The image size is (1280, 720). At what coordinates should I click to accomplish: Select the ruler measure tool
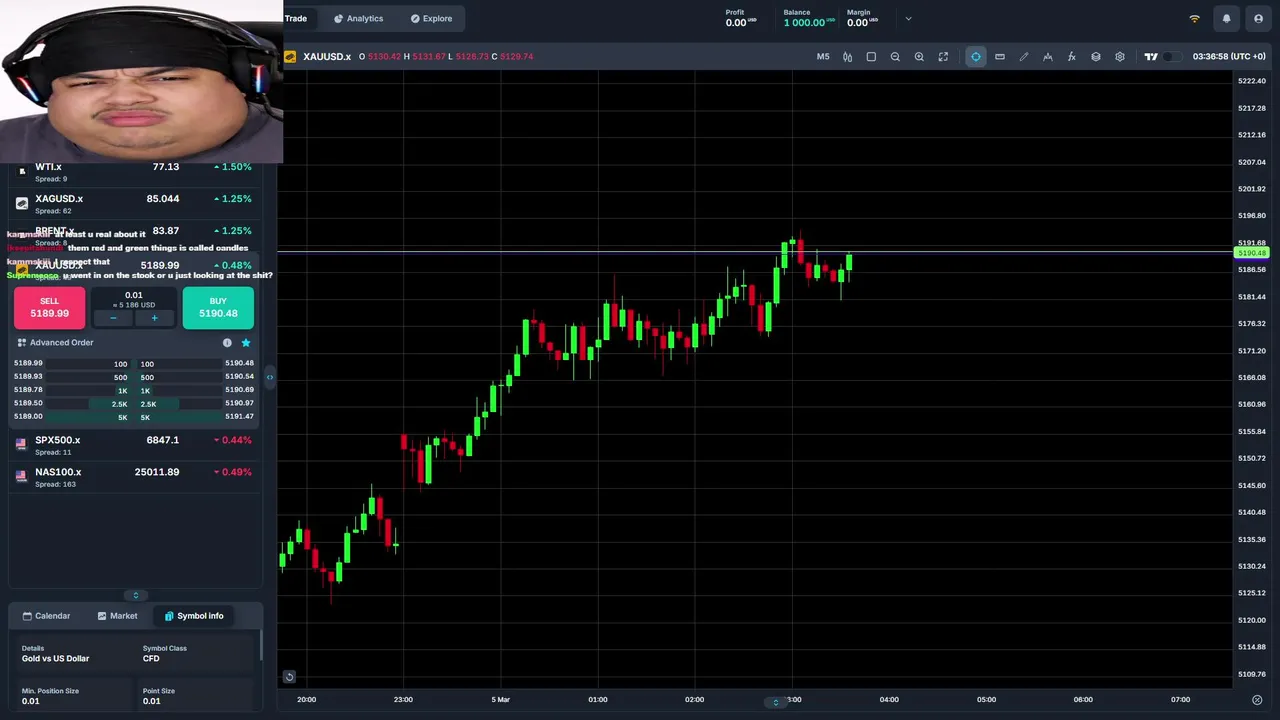pos(1000,57)
